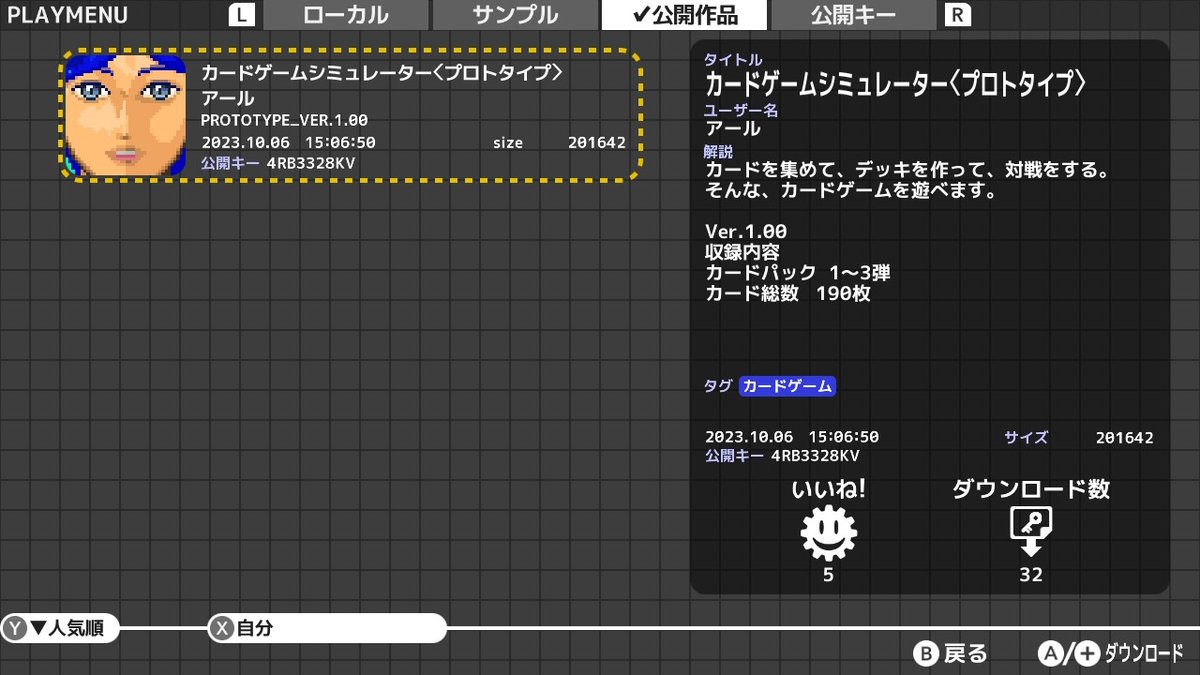Click the いいね! smiley gear icon

[829, 532]
